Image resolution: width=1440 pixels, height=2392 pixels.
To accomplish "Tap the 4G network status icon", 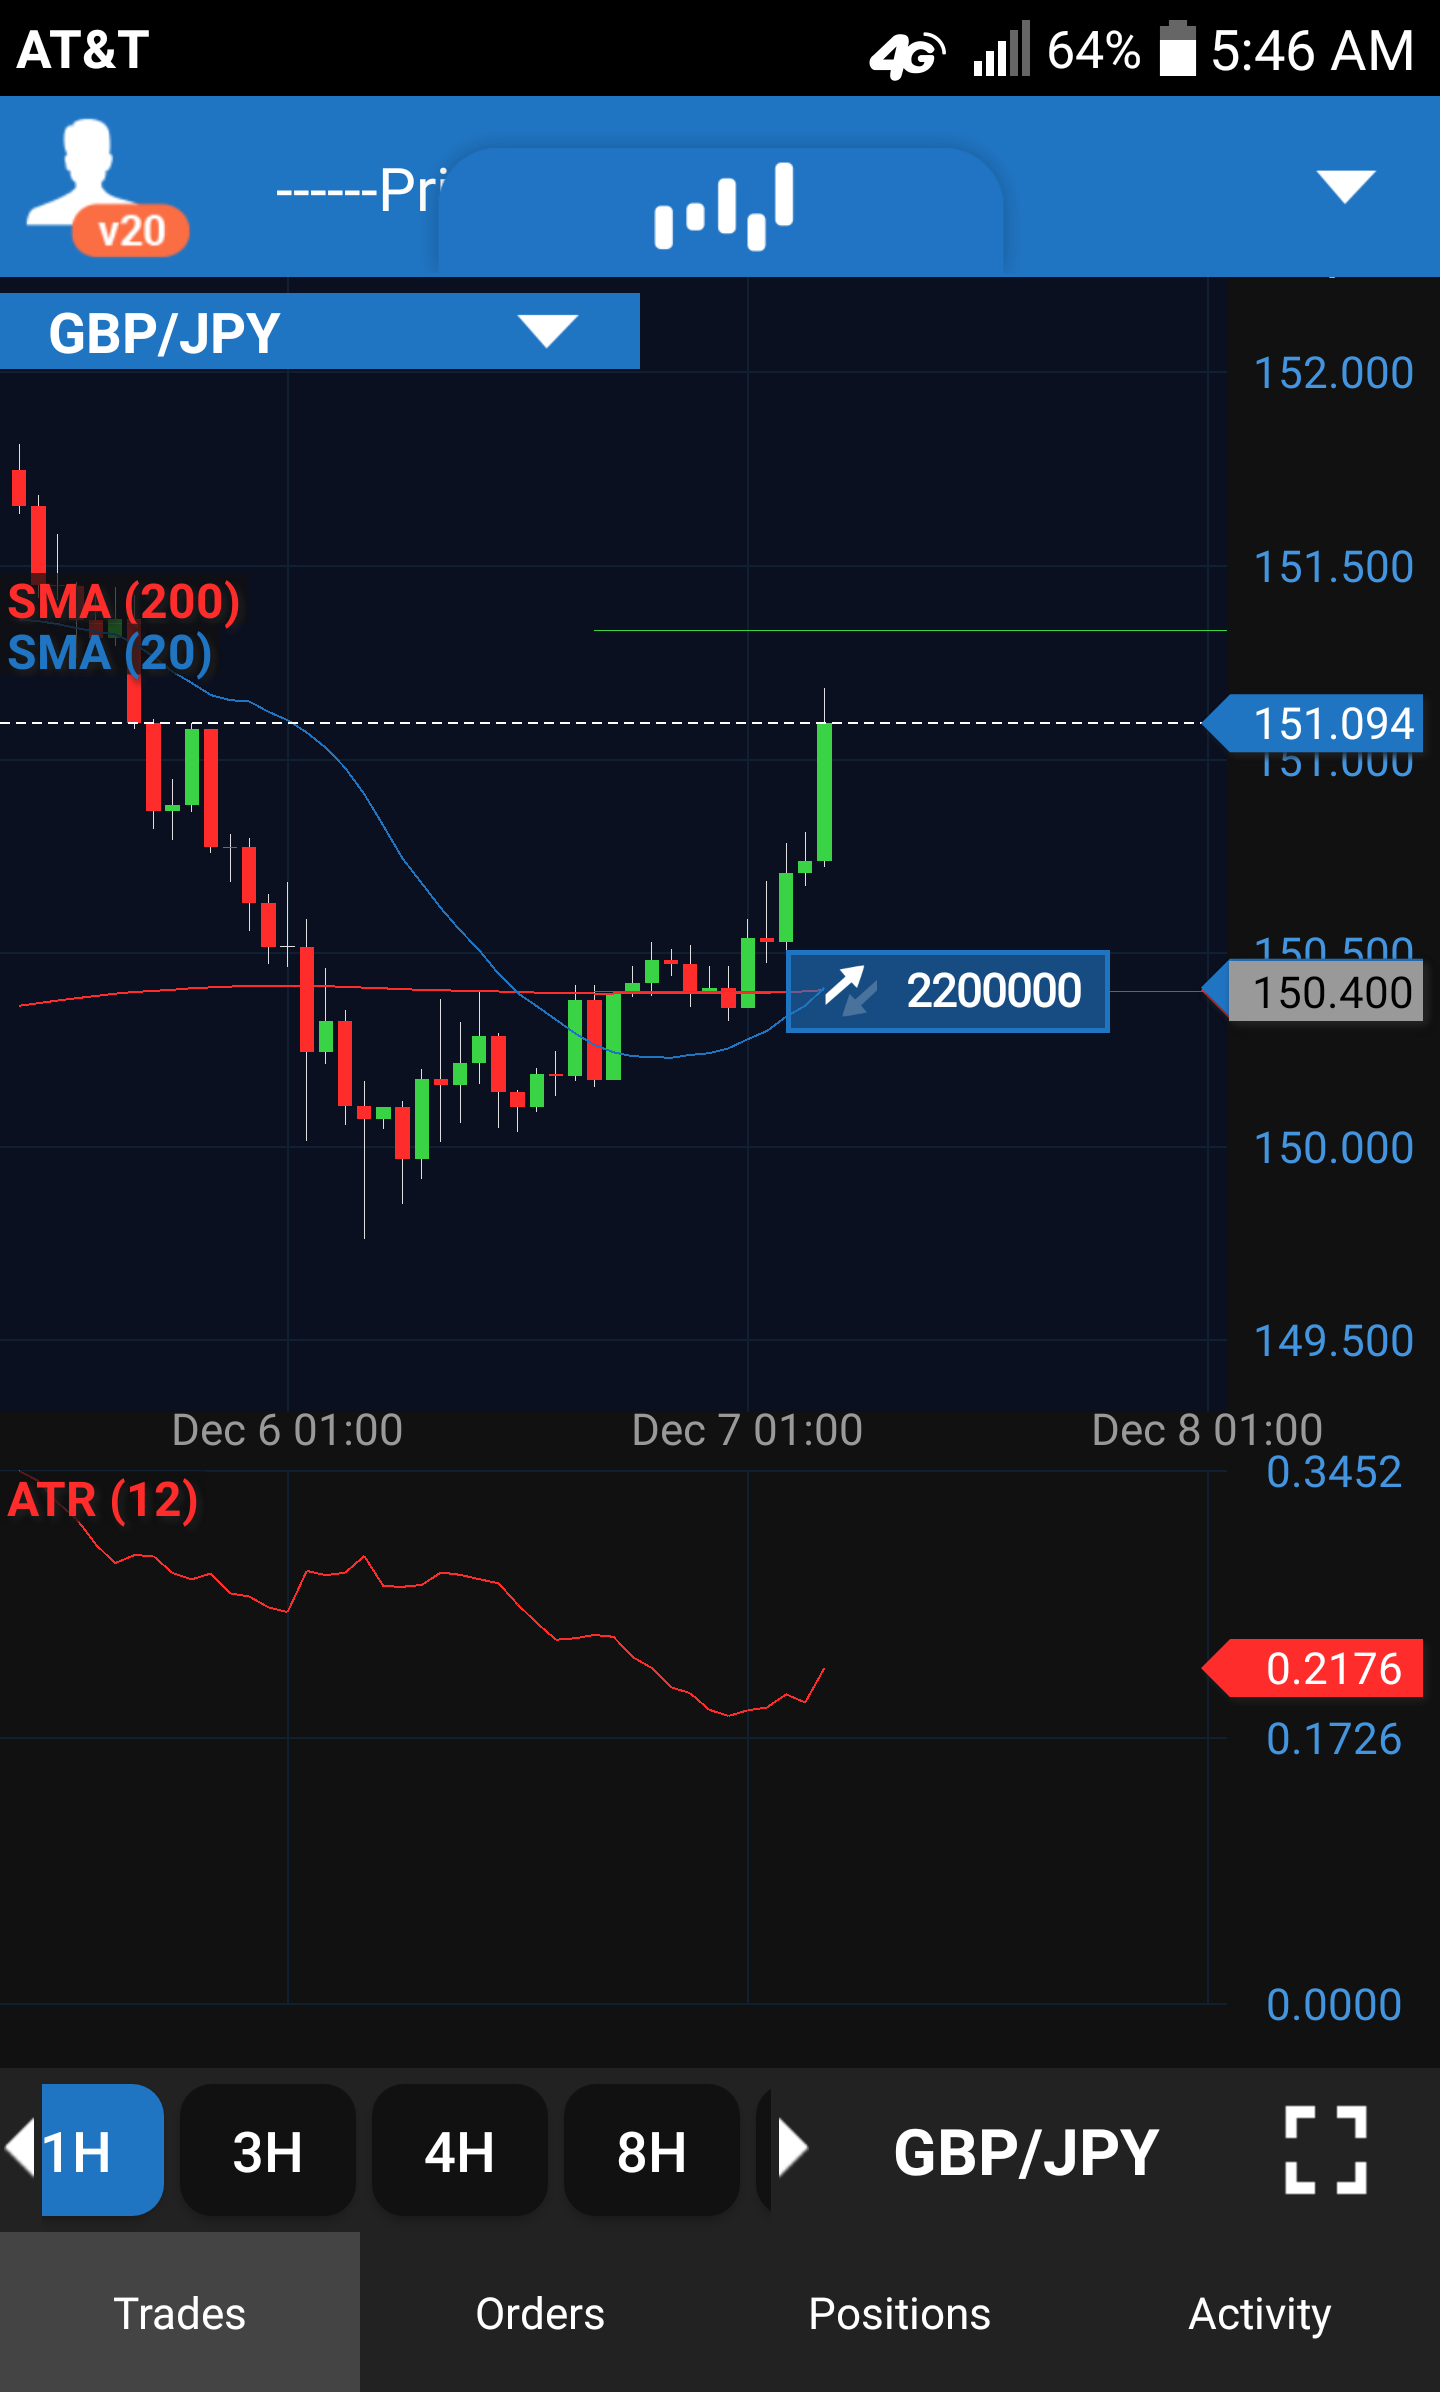I will click(906, 54).
